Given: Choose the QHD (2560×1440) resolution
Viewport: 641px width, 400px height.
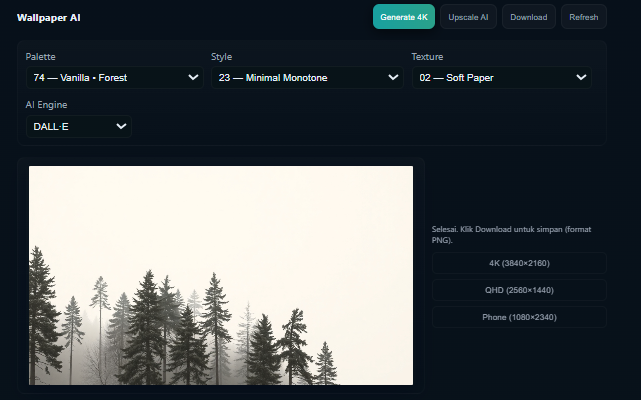Looking at the screenshot, I should click(519, 290).
